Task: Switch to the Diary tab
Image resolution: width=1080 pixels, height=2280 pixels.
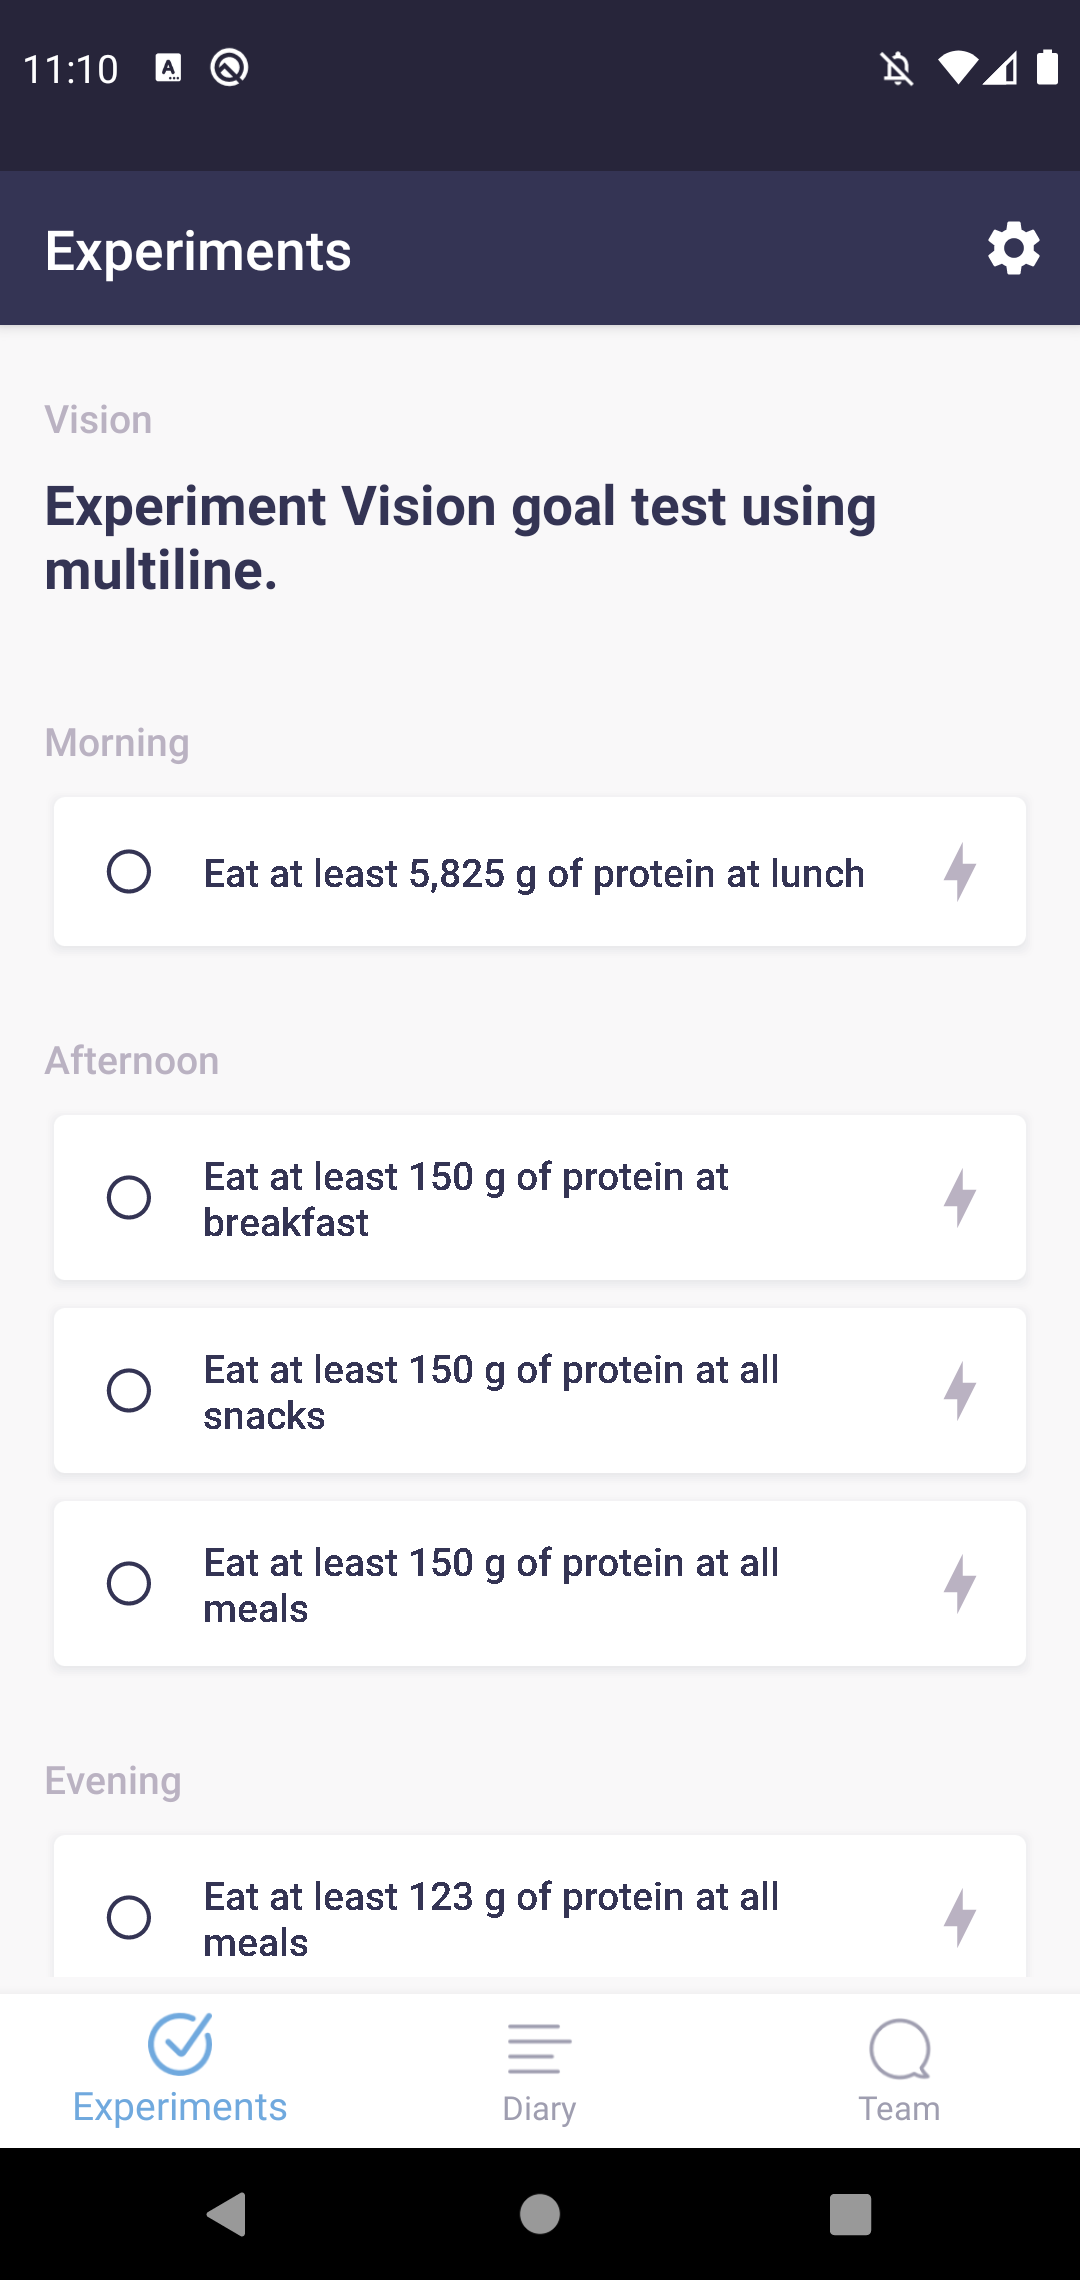Action: (539, 2070)
